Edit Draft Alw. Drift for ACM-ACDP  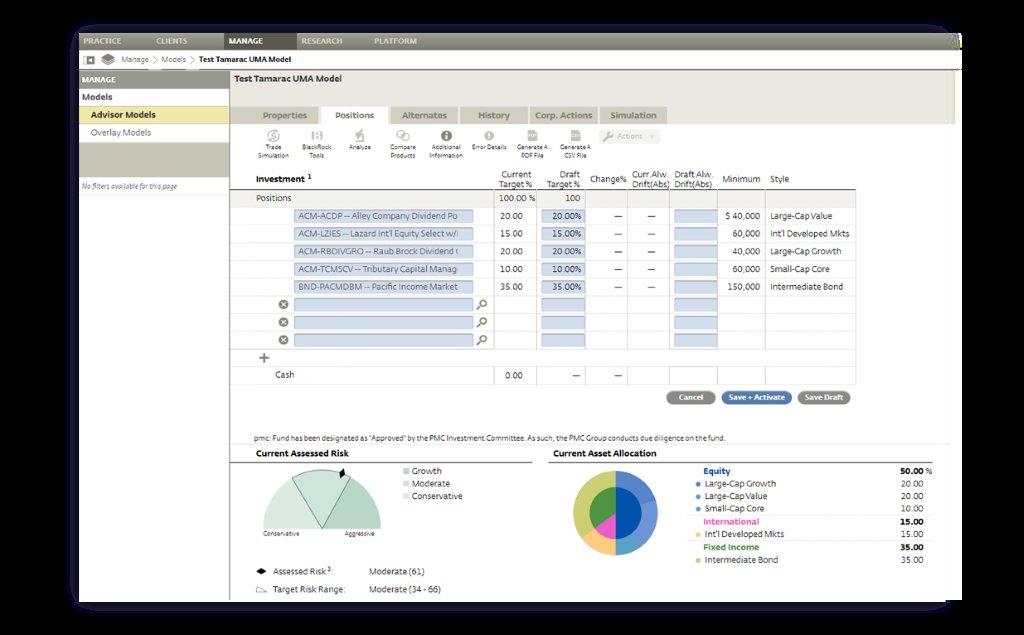(696, 216)
